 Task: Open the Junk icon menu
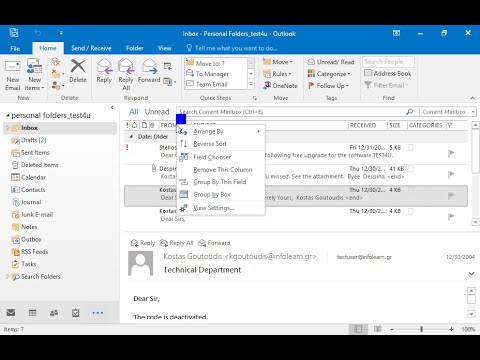tap(57, 86)
